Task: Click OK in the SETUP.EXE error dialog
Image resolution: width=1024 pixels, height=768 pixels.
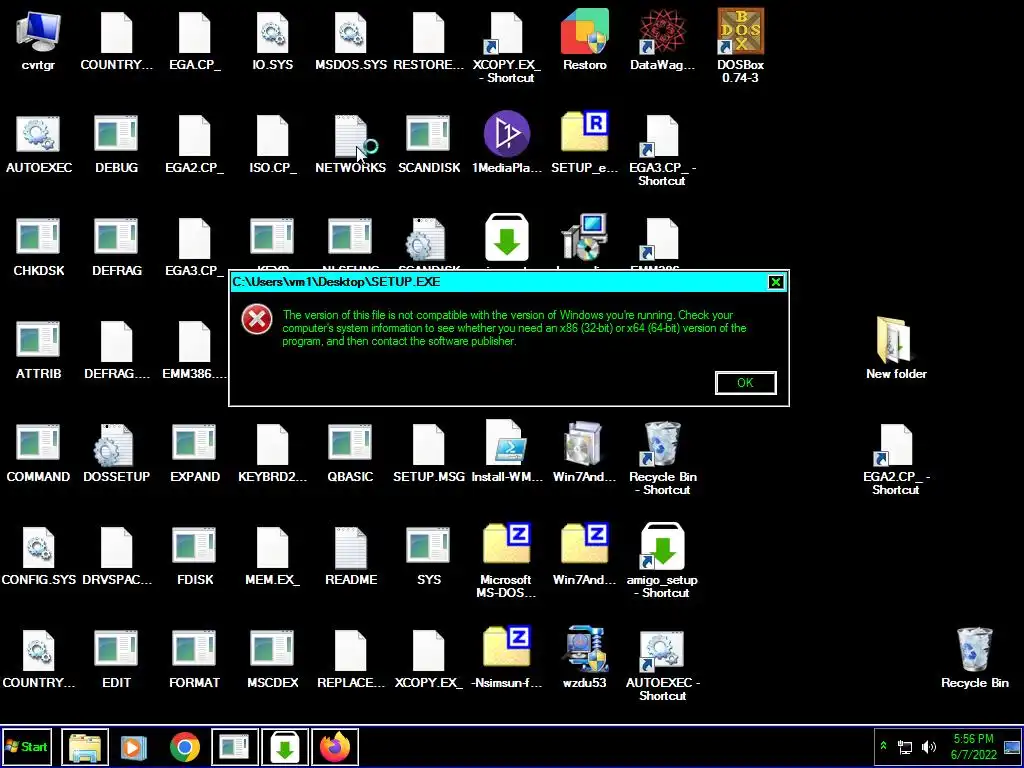Action: tap(745, 383)
